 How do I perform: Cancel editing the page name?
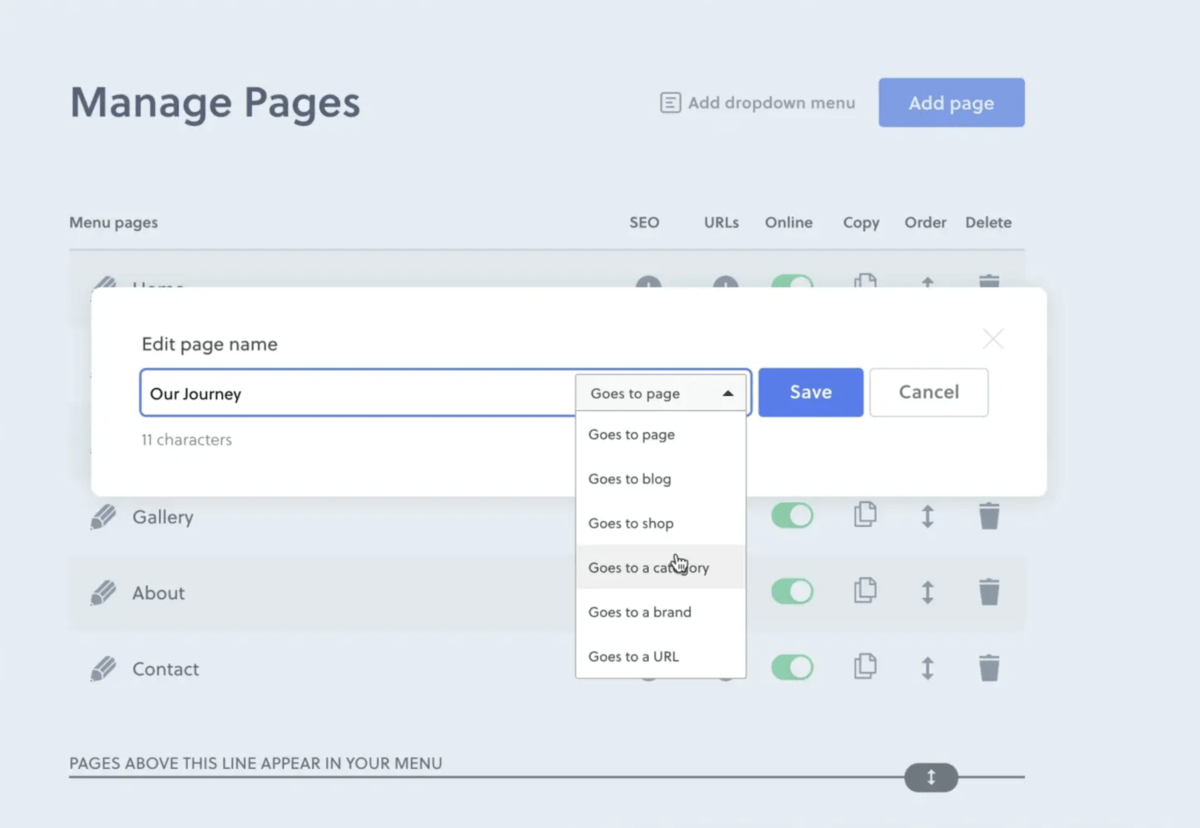point(928,392)
